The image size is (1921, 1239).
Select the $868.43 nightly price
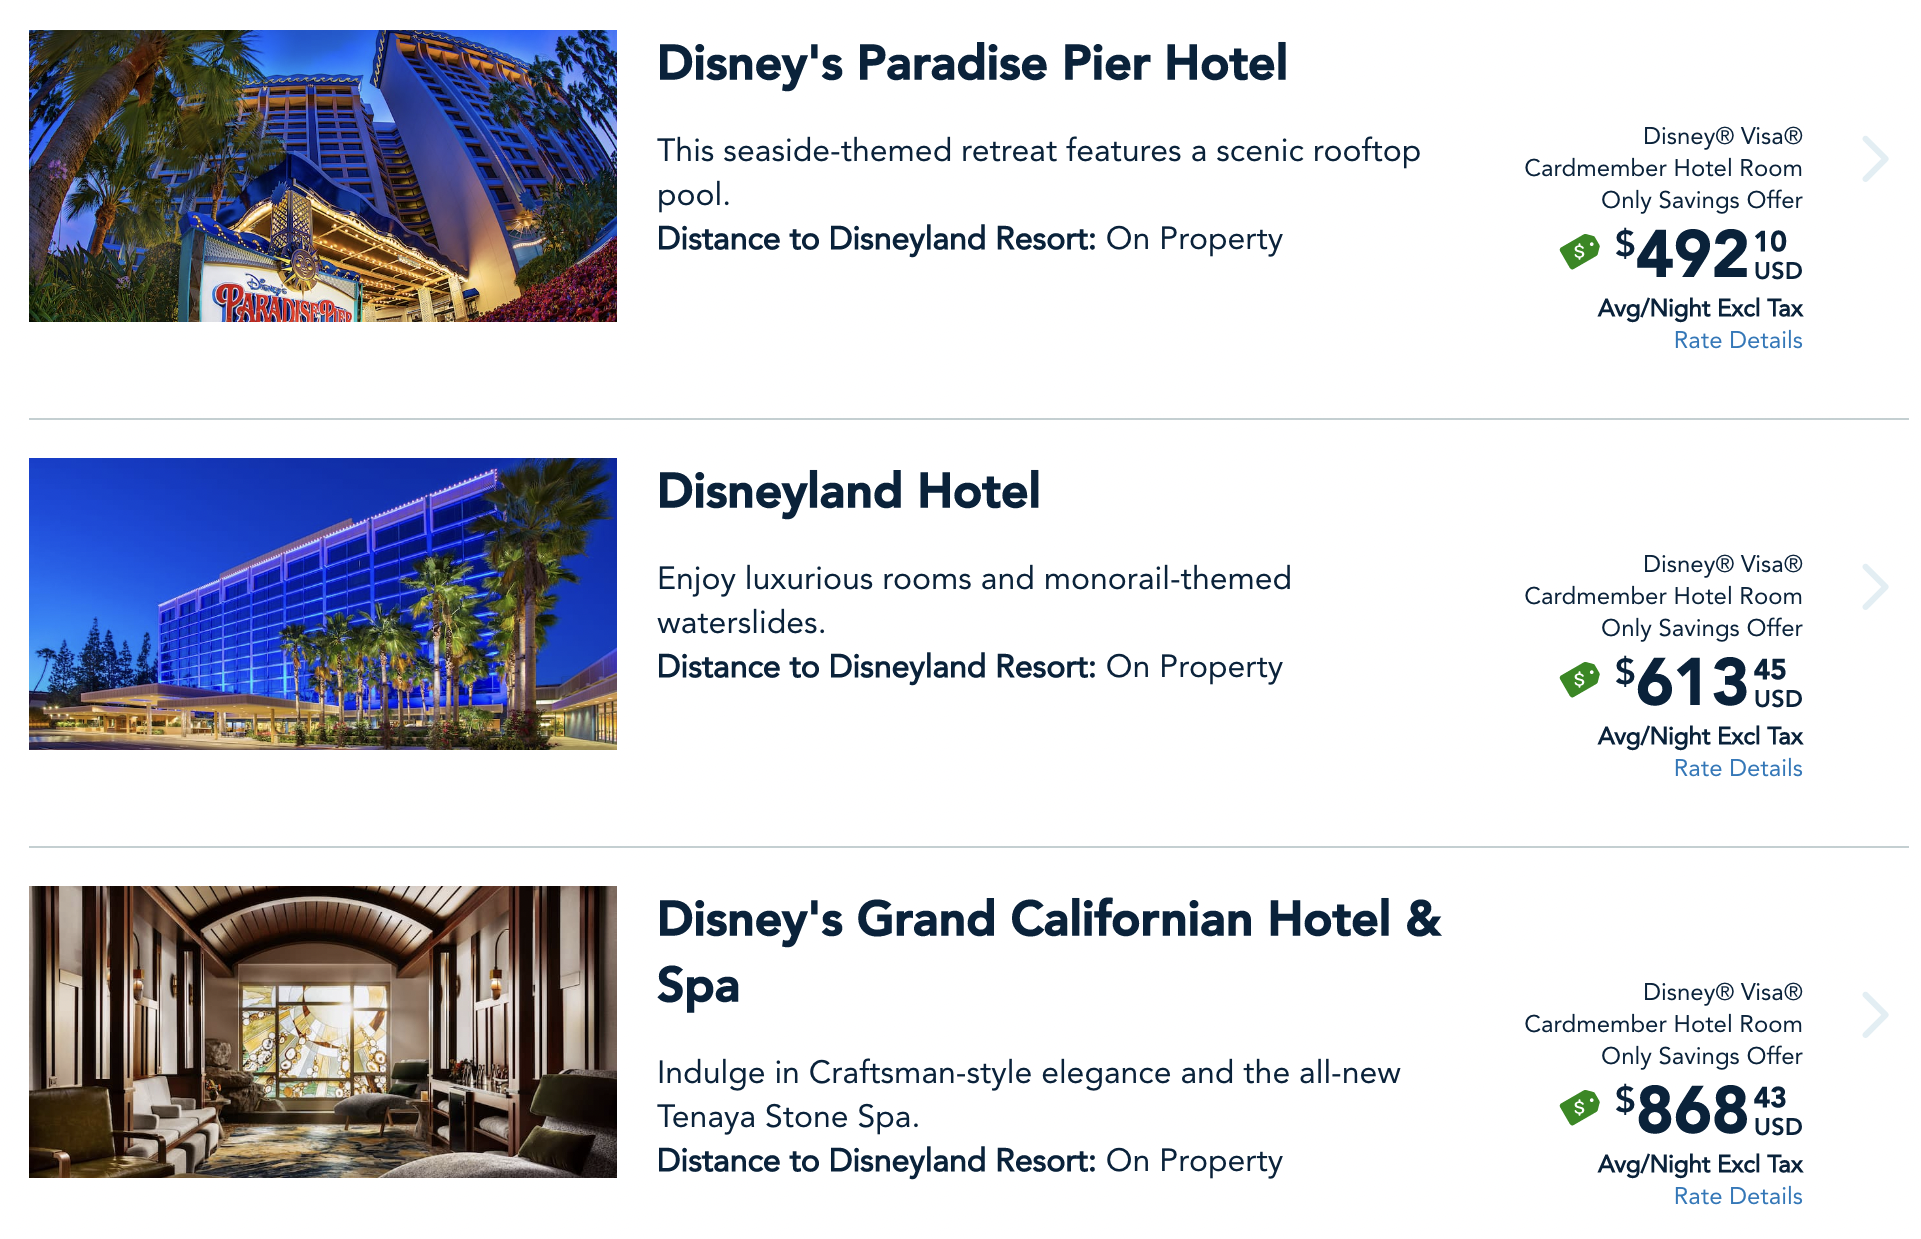click(x=1707, y=1109)
